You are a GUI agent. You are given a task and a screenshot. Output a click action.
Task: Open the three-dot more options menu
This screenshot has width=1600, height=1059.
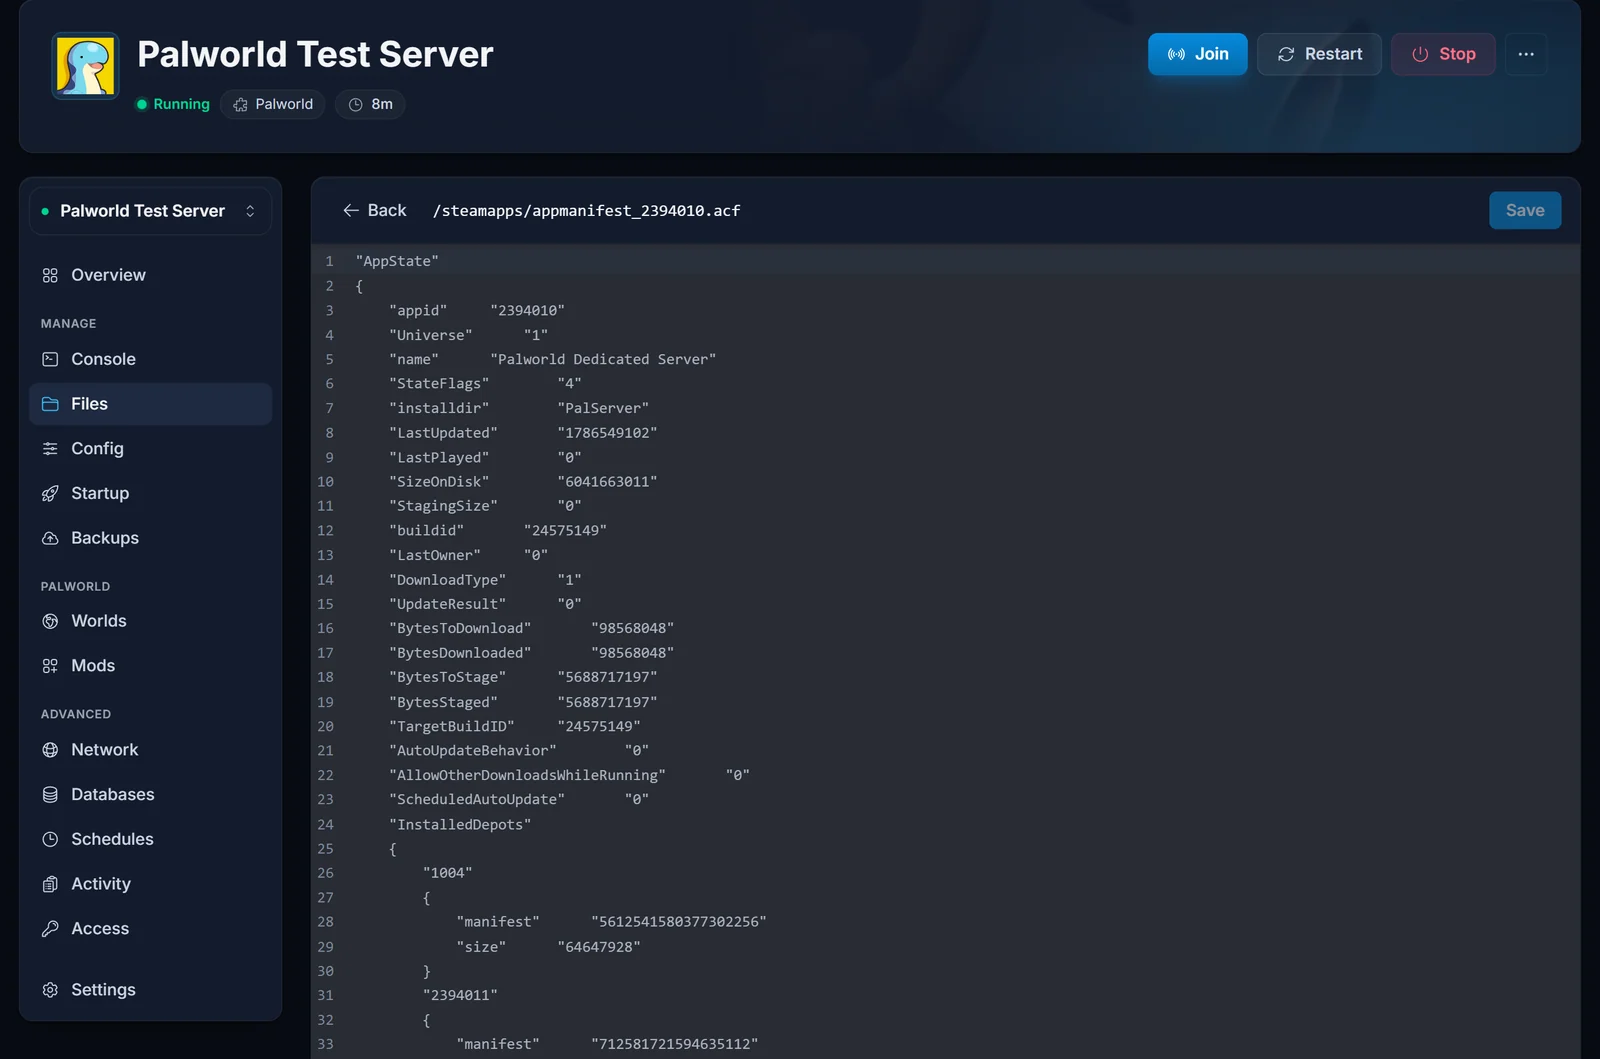coord(1526,54)
